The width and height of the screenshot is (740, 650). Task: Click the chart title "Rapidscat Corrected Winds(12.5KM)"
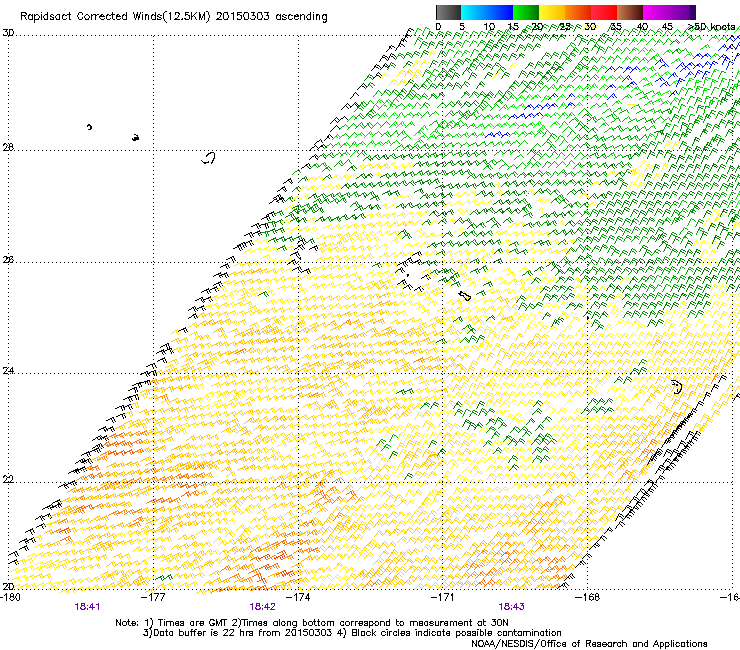pyautogui.click(x=115, y=17)
